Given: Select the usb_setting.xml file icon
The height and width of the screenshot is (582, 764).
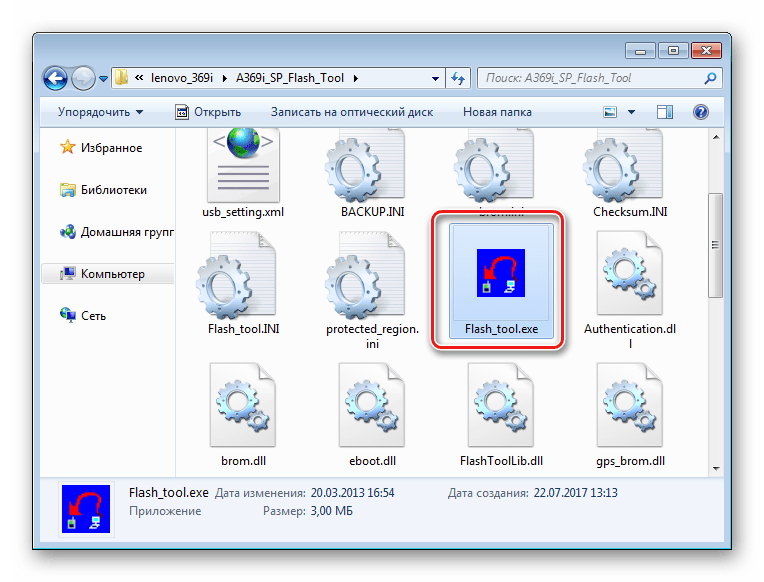Looking at the screenshot, I should pyautogui.click(x=243, y=165).
